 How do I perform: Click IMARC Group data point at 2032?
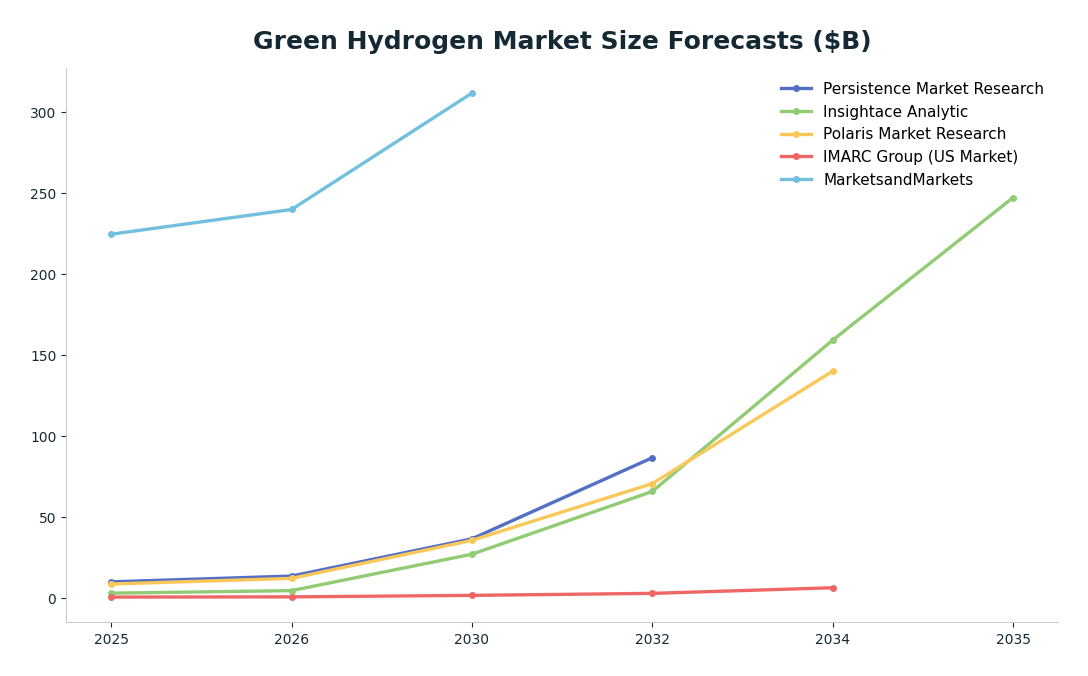pos(652,593)
